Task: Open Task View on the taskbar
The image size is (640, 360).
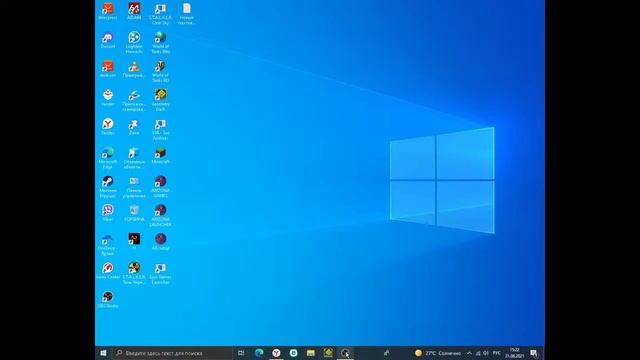Action: (241, 353)
